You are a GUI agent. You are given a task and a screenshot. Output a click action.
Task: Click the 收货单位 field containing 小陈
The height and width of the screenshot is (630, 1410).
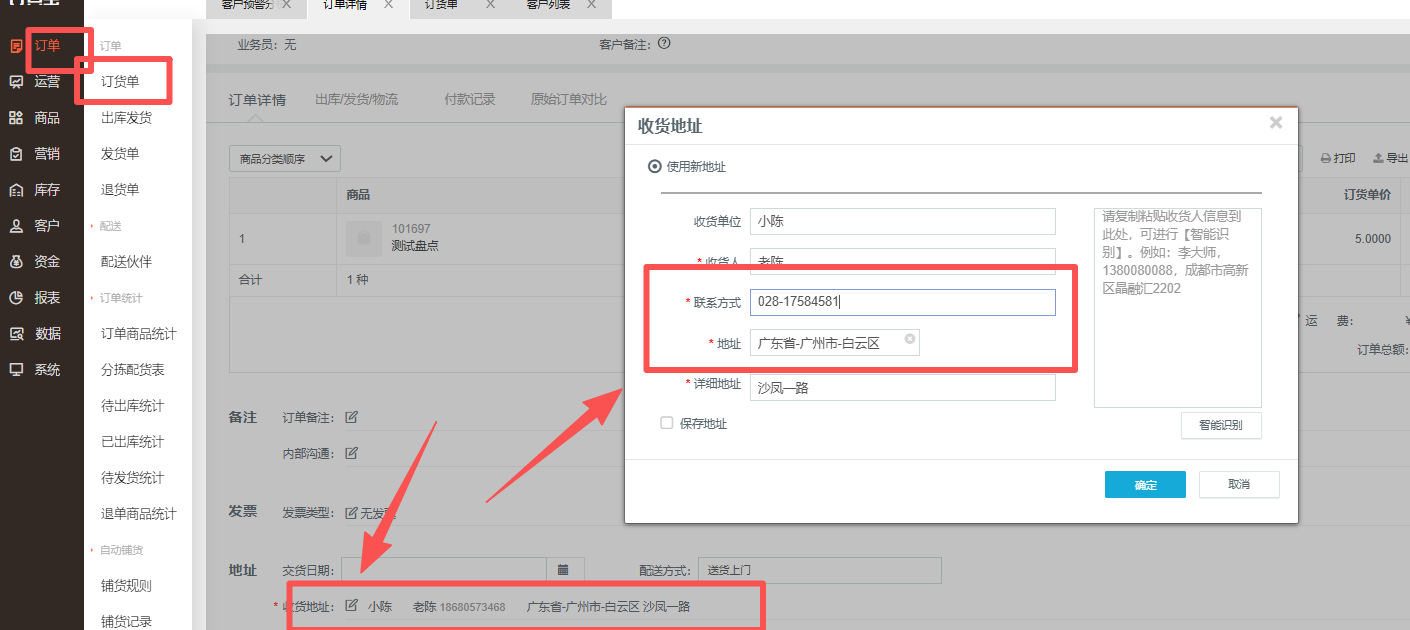(903, 221)
